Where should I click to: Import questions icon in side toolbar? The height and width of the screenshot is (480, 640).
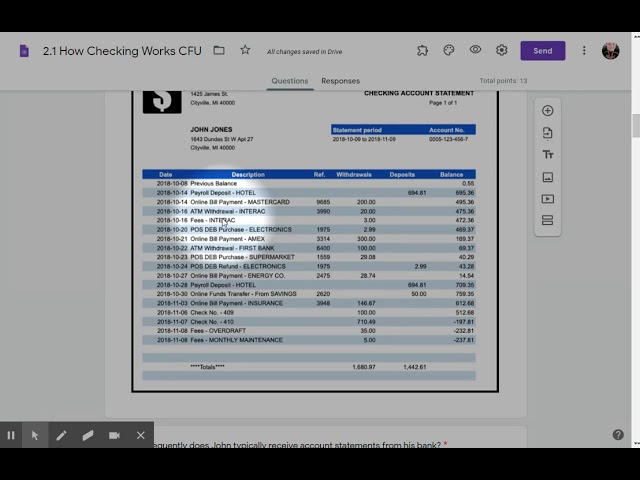pyautogui.click(x=548, y=133)
